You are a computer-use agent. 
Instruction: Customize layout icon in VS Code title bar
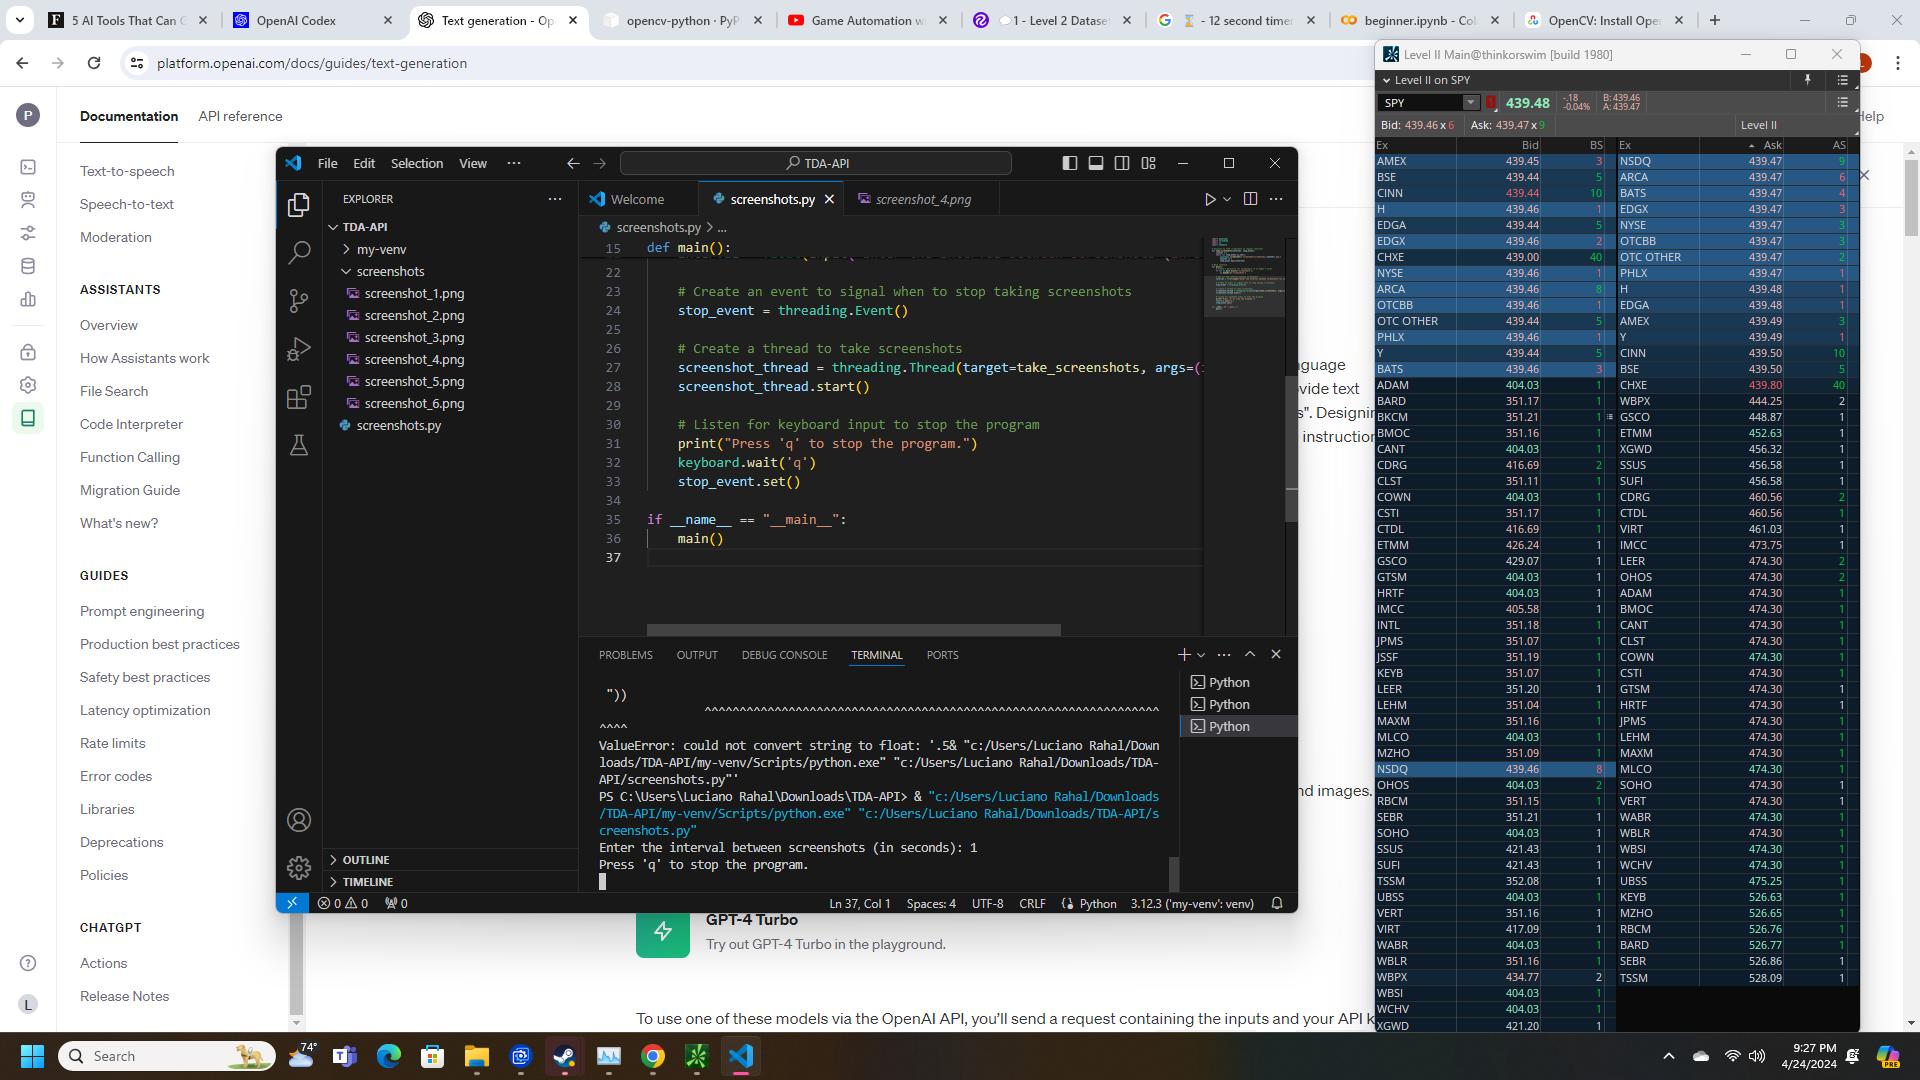click(x=1148, y=163)
